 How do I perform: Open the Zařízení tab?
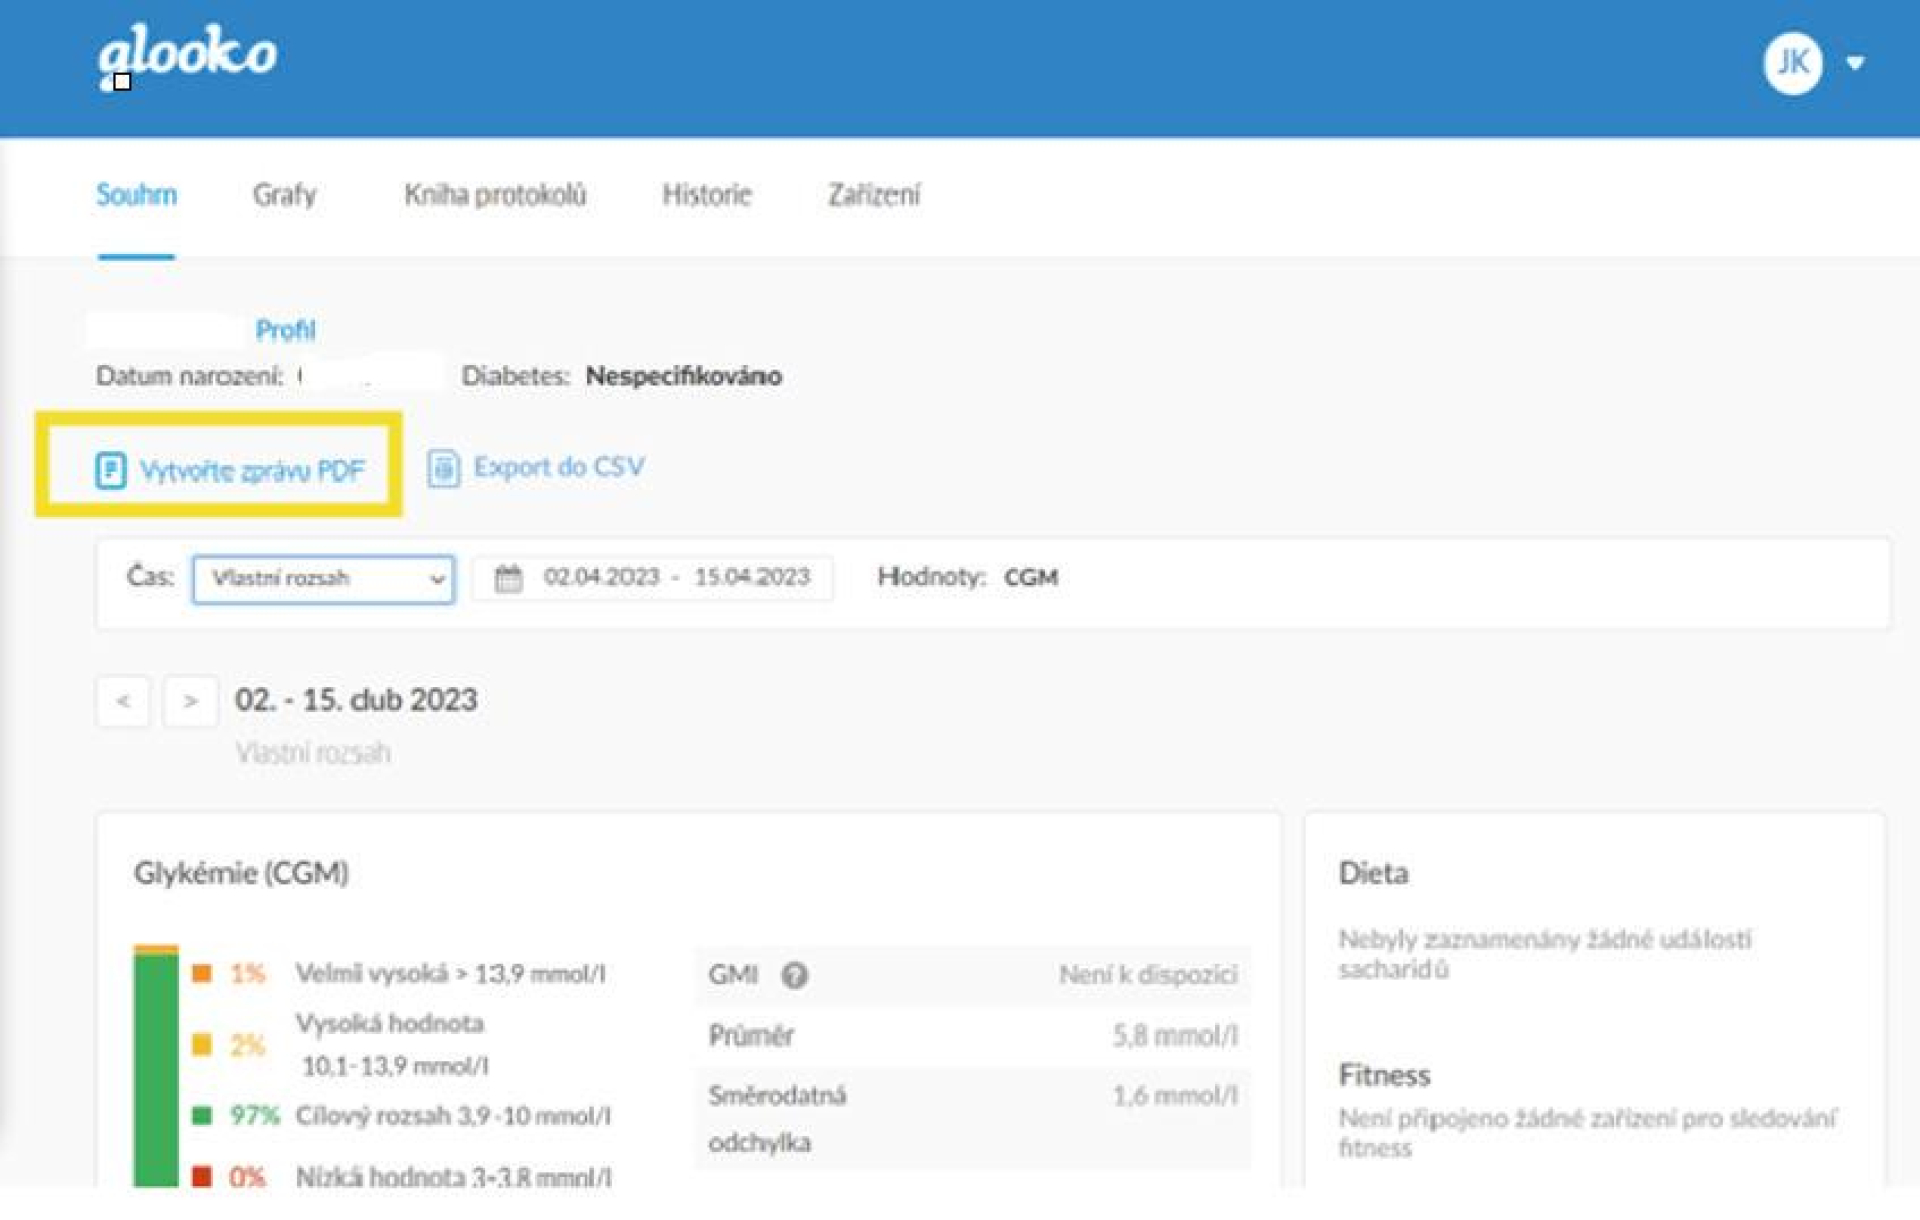(x=873, y=194)
